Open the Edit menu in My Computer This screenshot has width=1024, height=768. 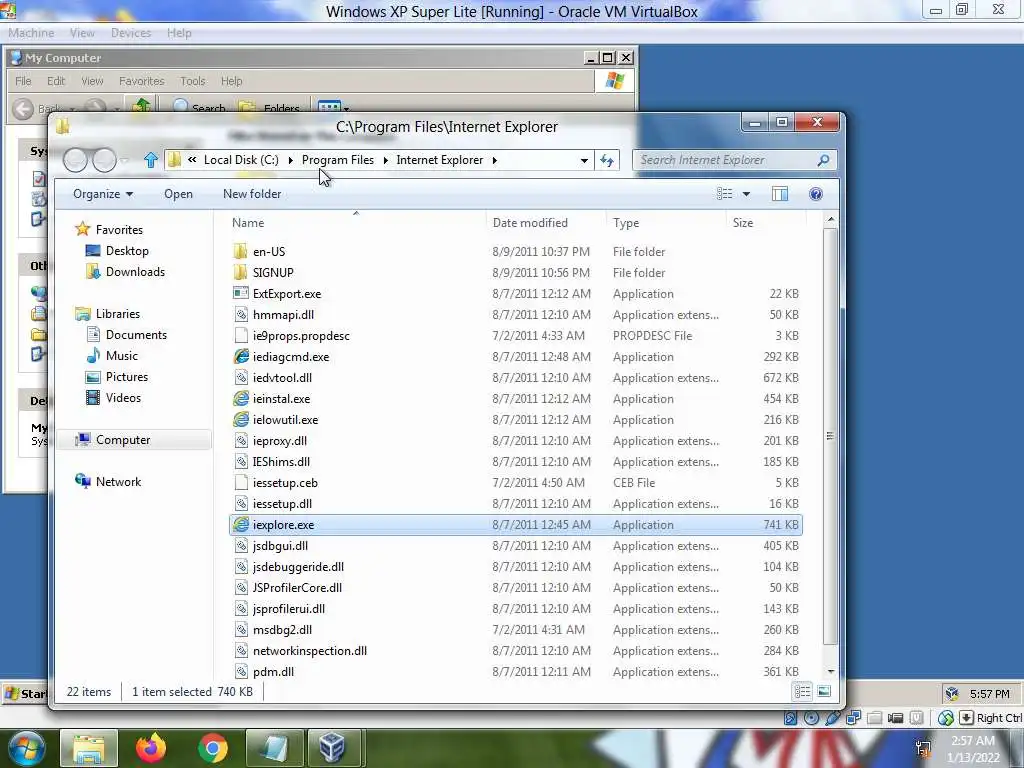pos(56,81)
